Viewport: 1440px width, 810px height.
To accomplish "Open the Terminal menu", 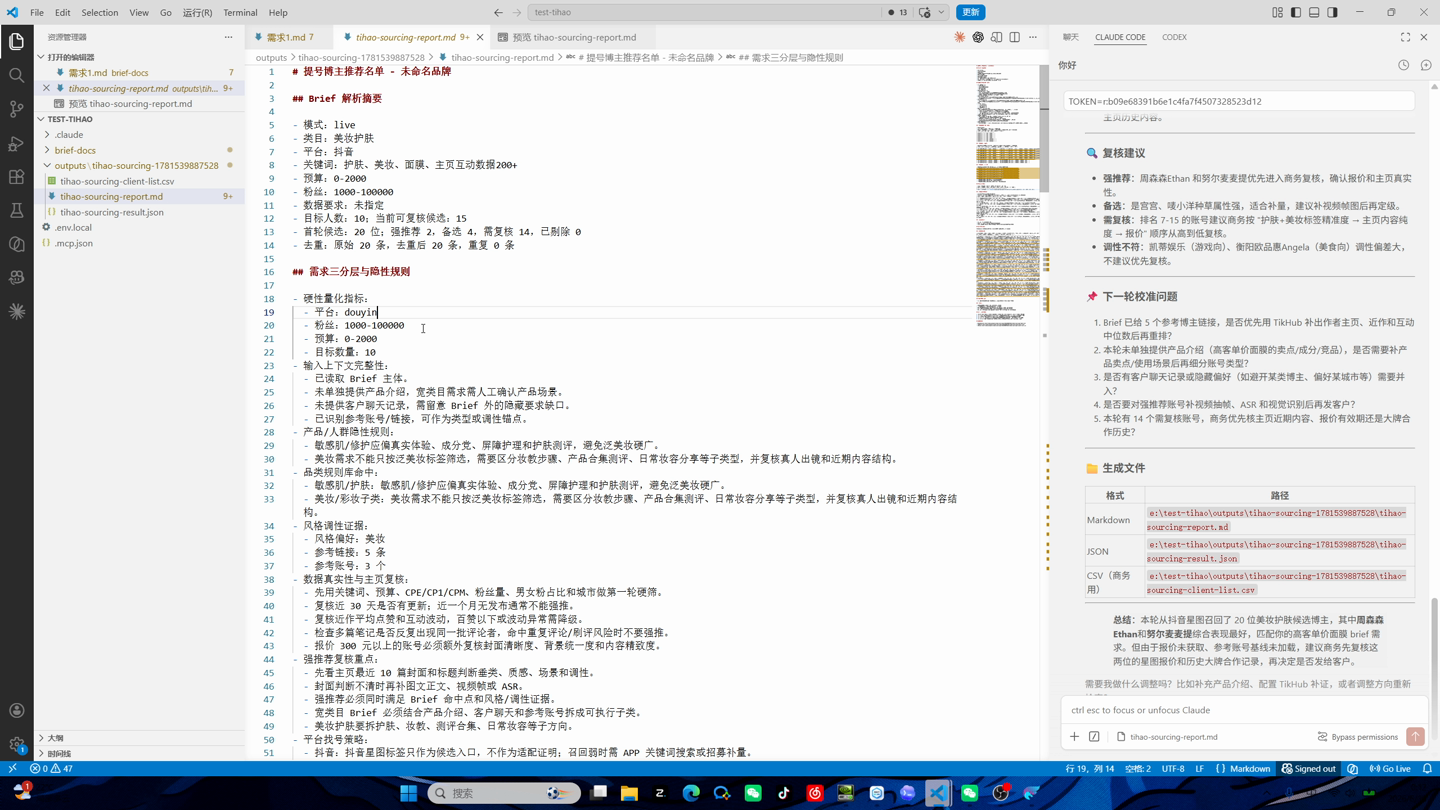I will (x=240, y=12).
